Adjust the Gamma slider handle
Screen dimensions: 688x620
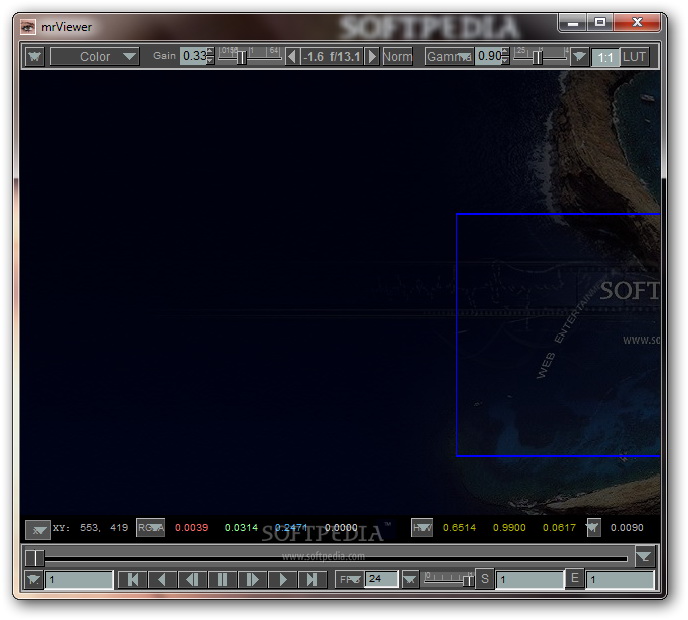[537, 57]
